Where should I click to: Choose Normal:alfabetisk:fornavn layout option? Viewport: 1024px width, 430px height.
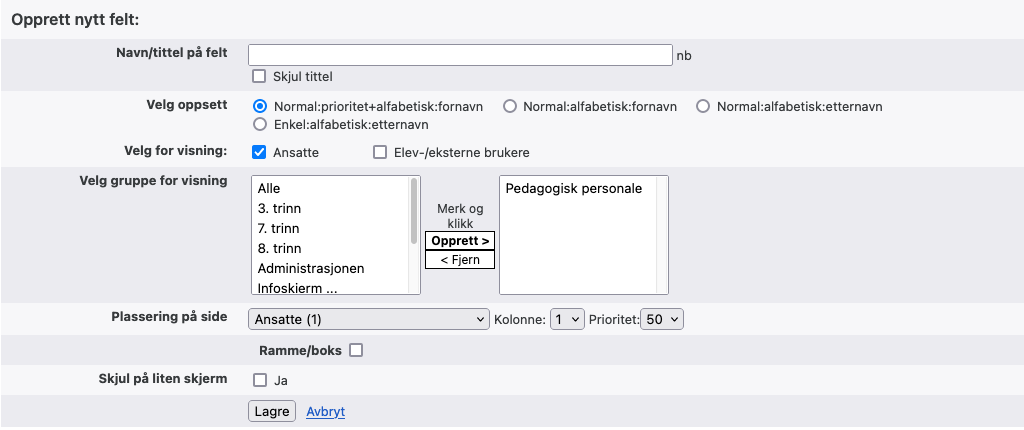click(510, 106)
